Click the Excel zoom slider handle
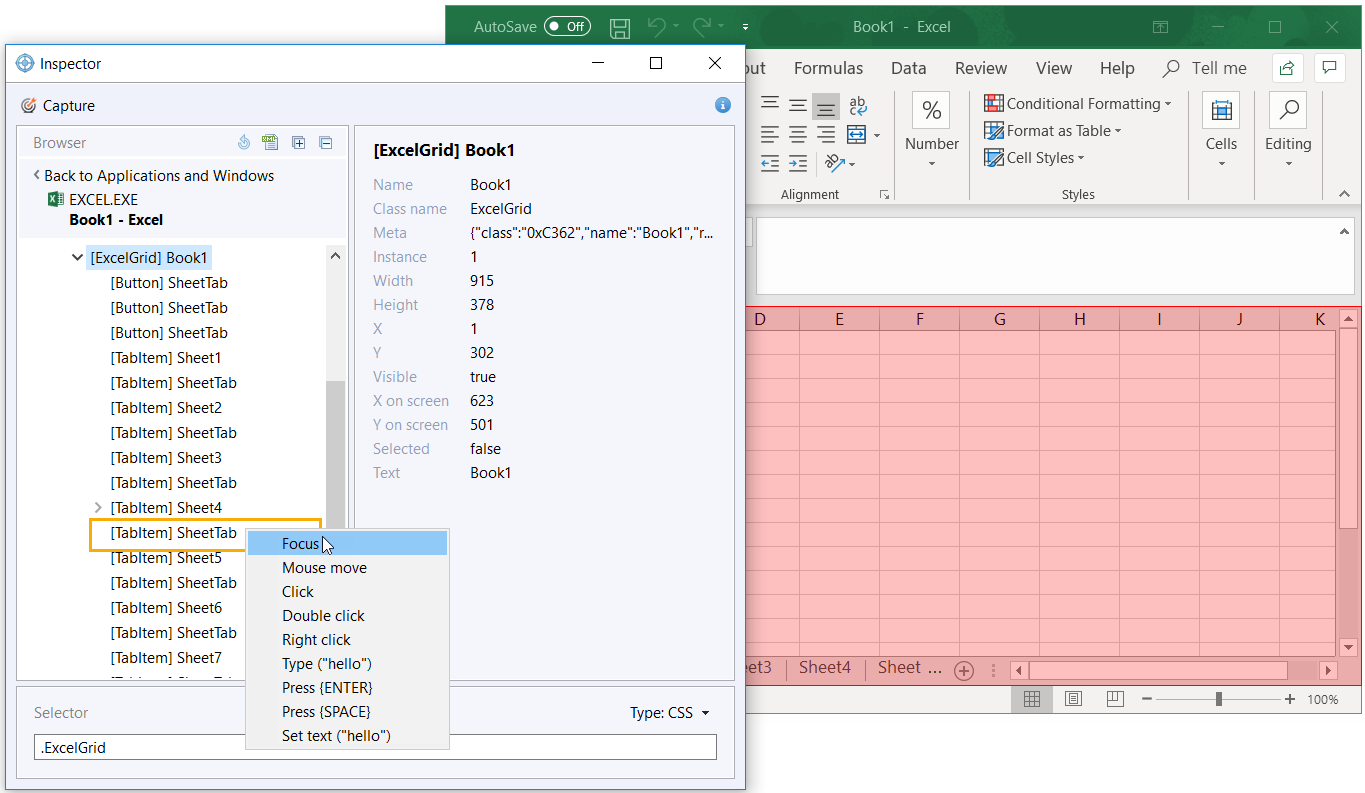The height and width of the screenshot is (793, 1365). (1218, 699)
